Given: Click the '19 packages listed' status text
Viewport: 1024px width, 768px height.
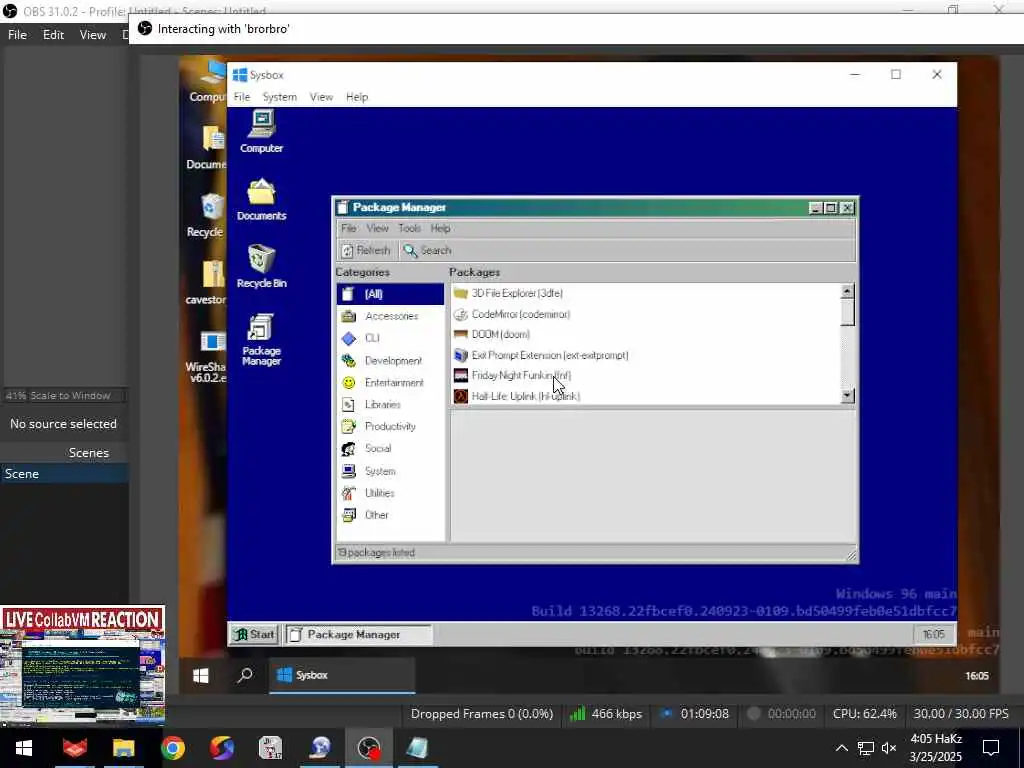Looking at the screenshot, I should click(376, 553).
